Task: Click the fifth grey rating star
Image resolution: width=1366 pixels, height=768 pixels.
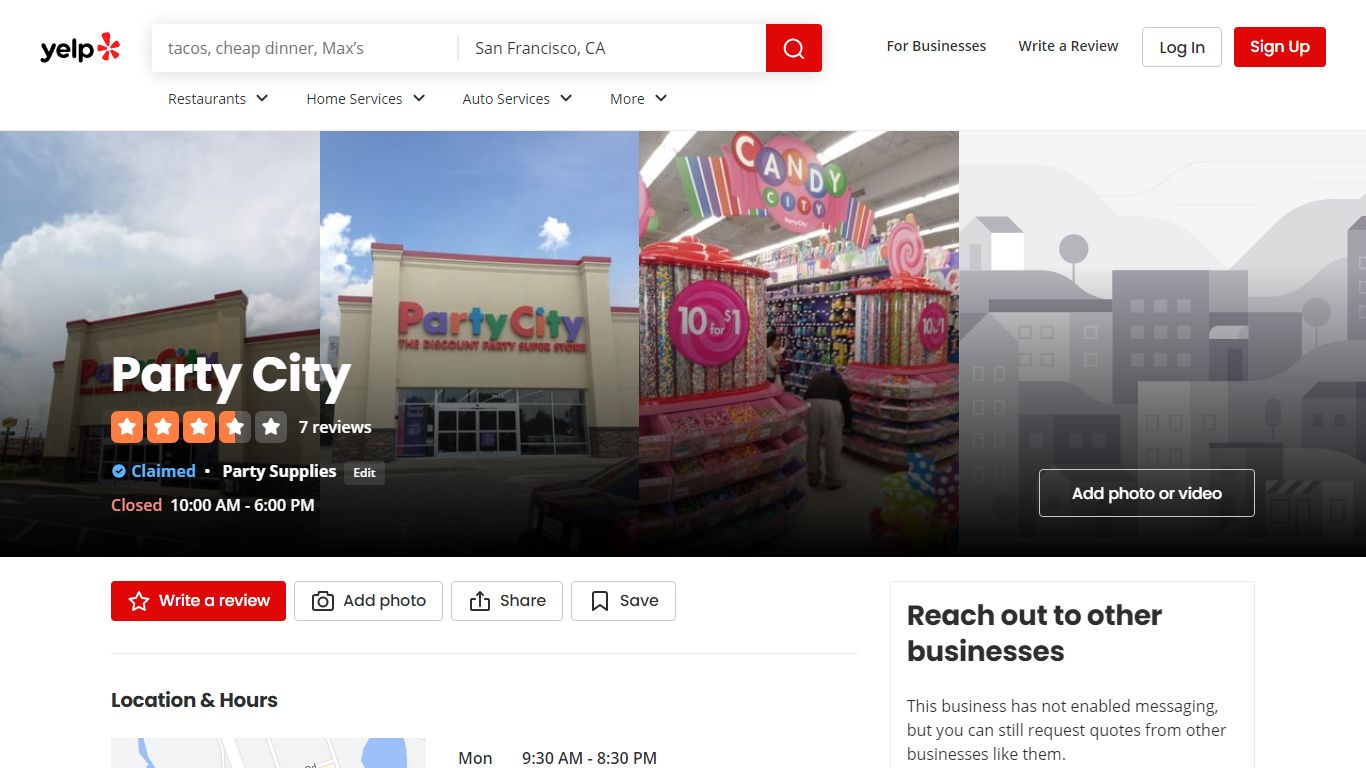Action: pos(271,427)
